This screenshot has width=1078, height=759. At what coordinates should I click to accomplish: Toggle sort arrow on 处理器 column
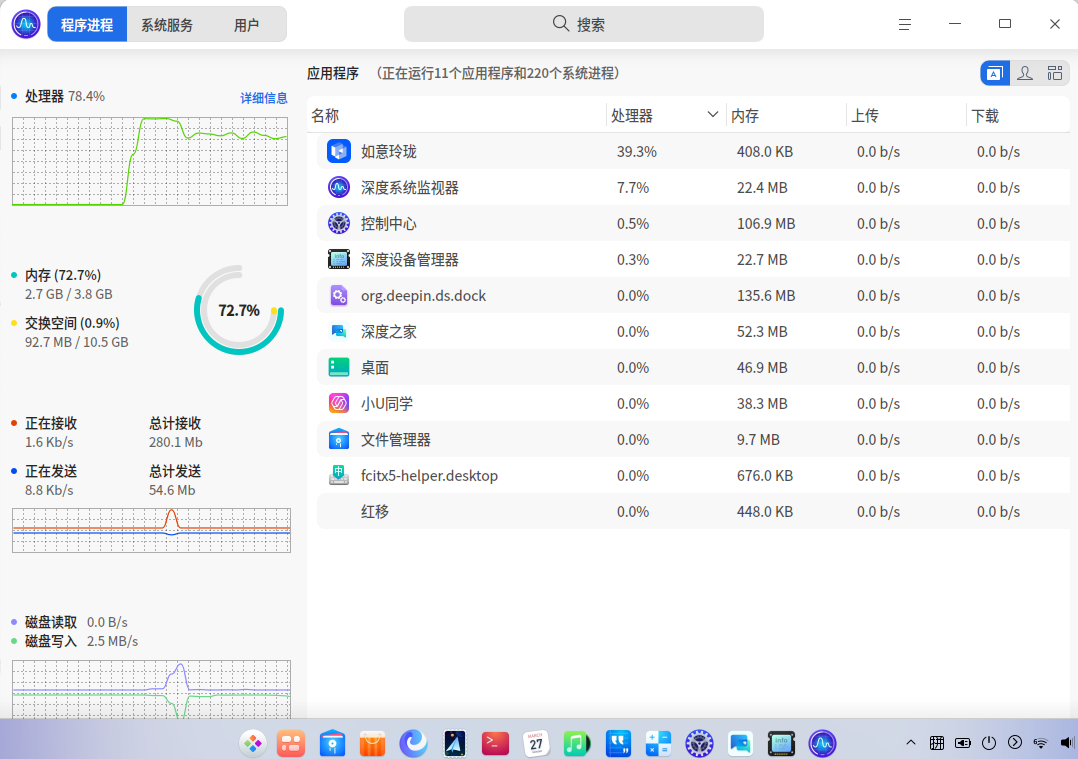click(712, 114)
